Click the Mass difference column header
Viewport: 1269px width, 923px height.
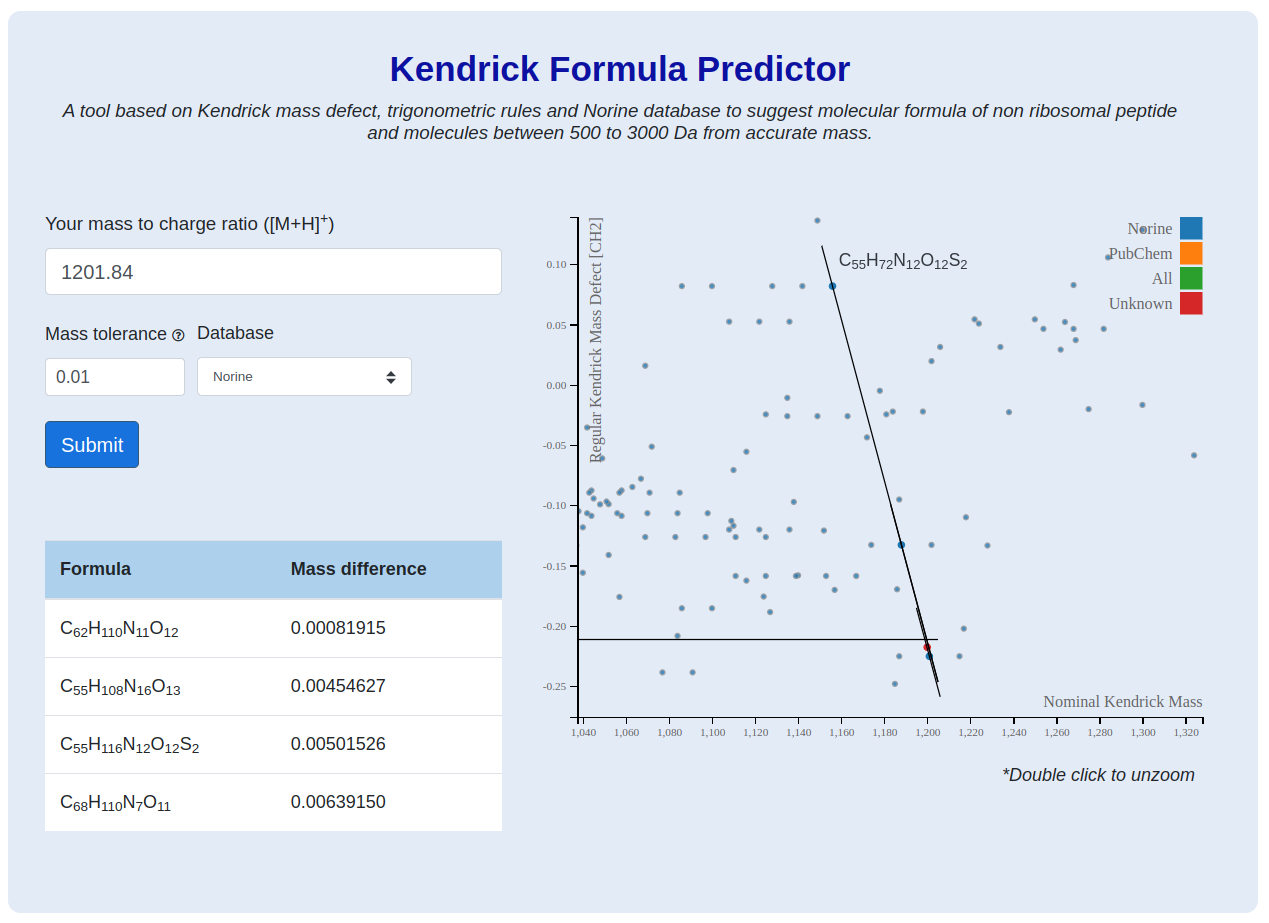(358, 569)
